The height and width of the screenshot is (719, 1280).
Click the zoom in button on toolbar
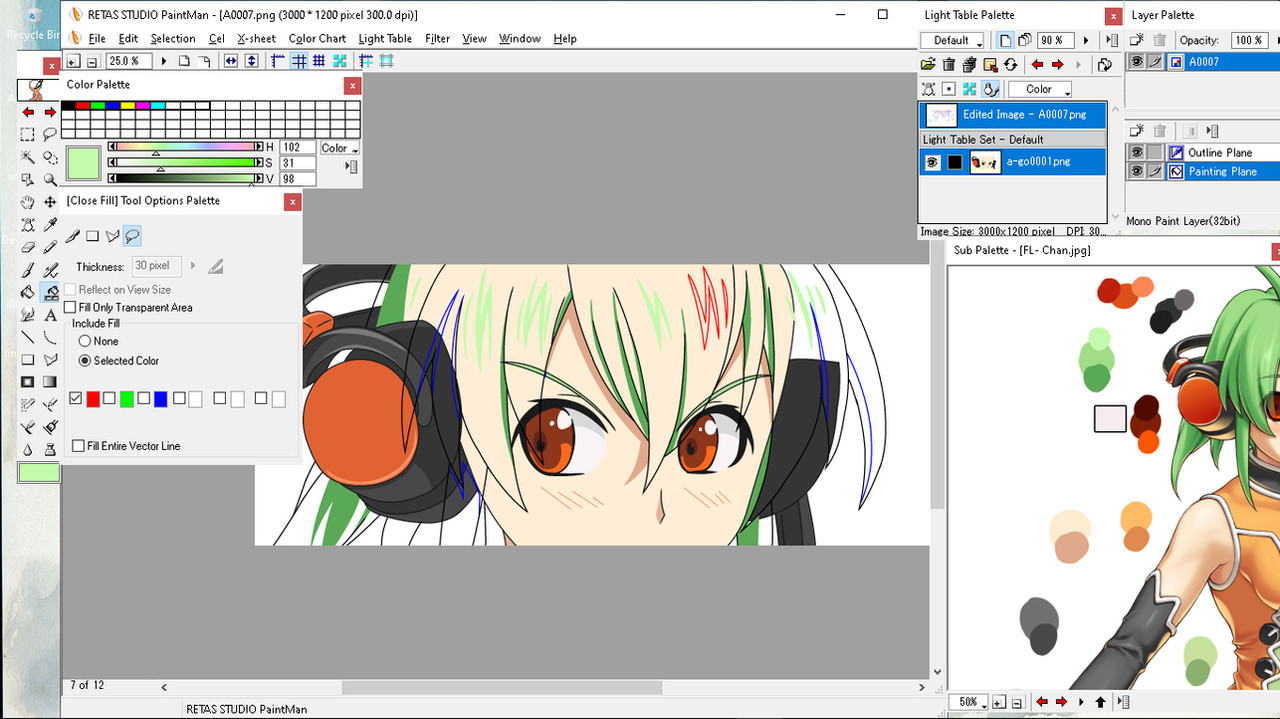coord(74,61)
